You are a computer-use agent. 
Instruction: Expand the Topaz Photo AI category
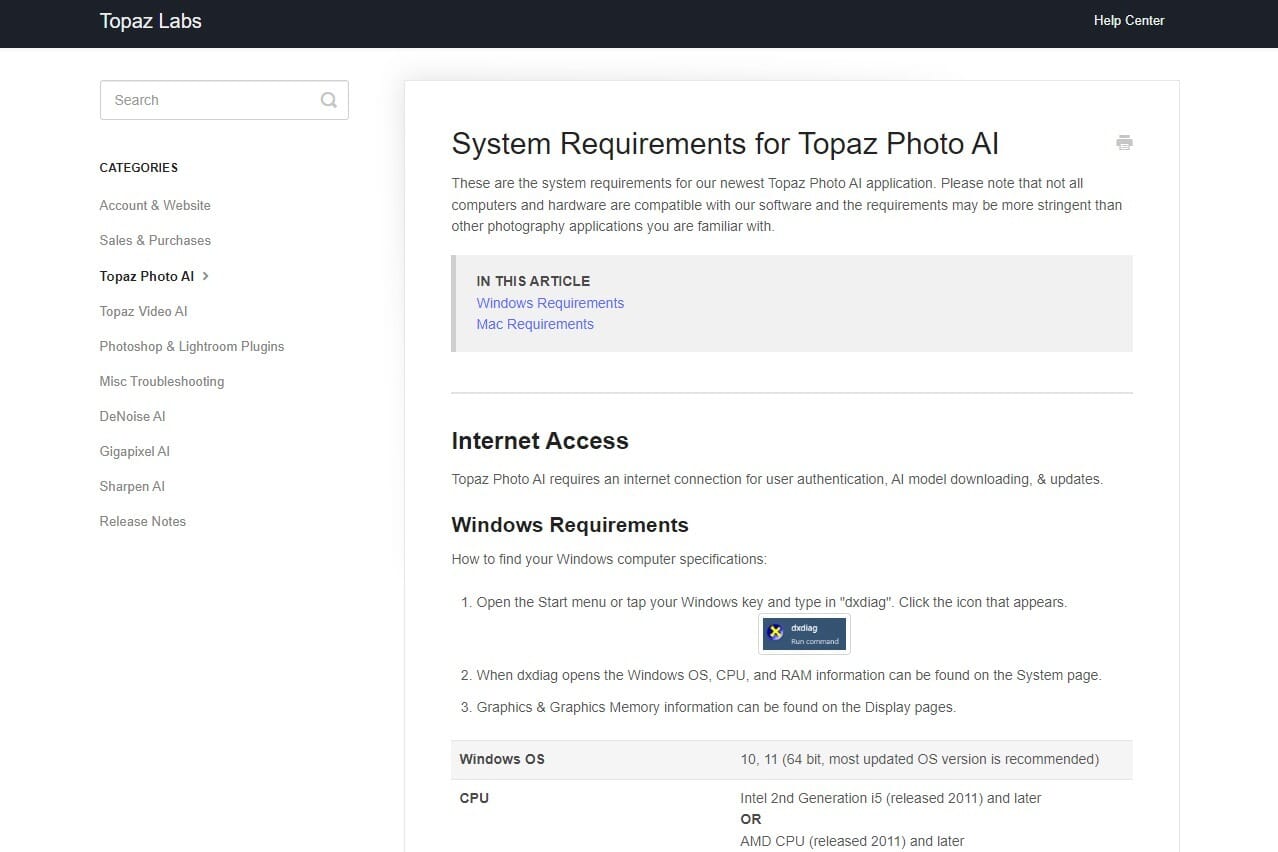[x=147, y=276]
